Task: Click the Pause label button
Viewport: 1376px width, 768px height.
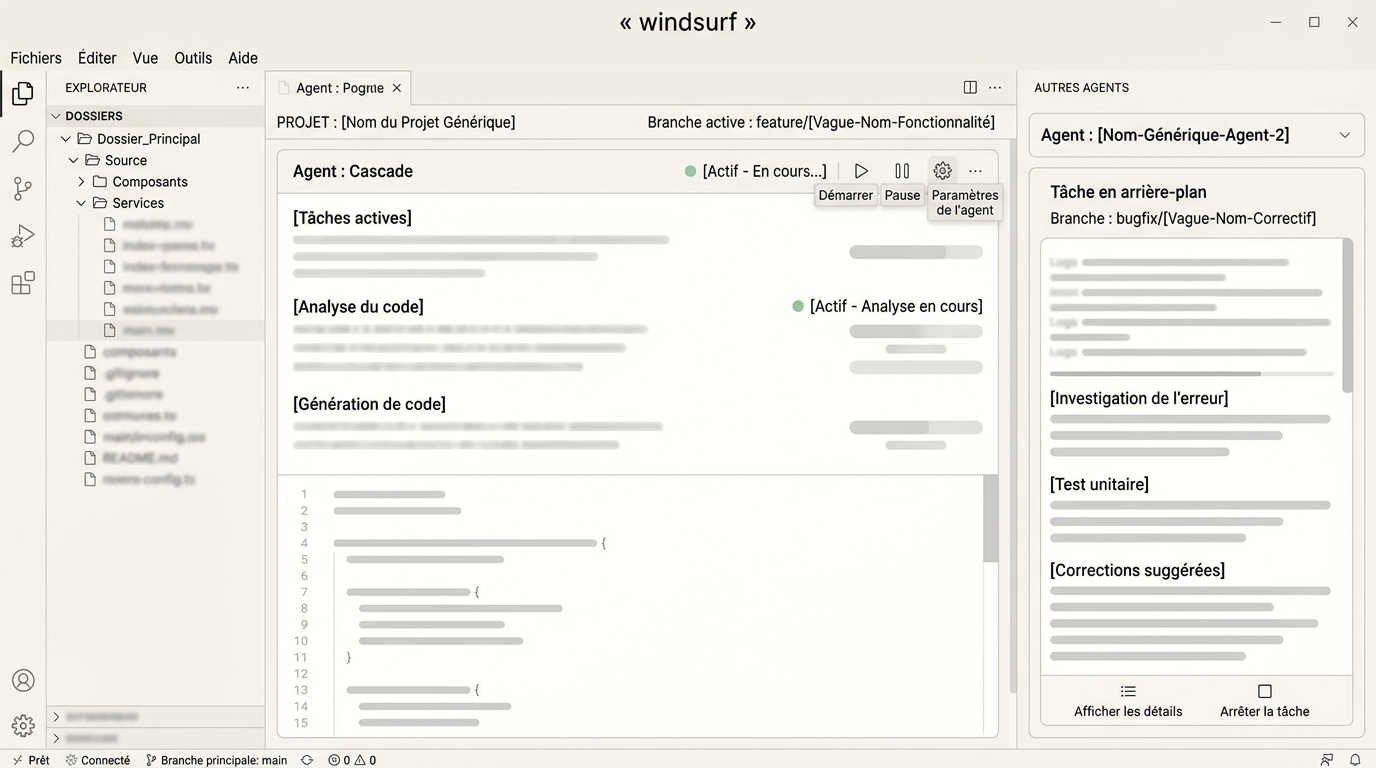Action: [902, 195]
